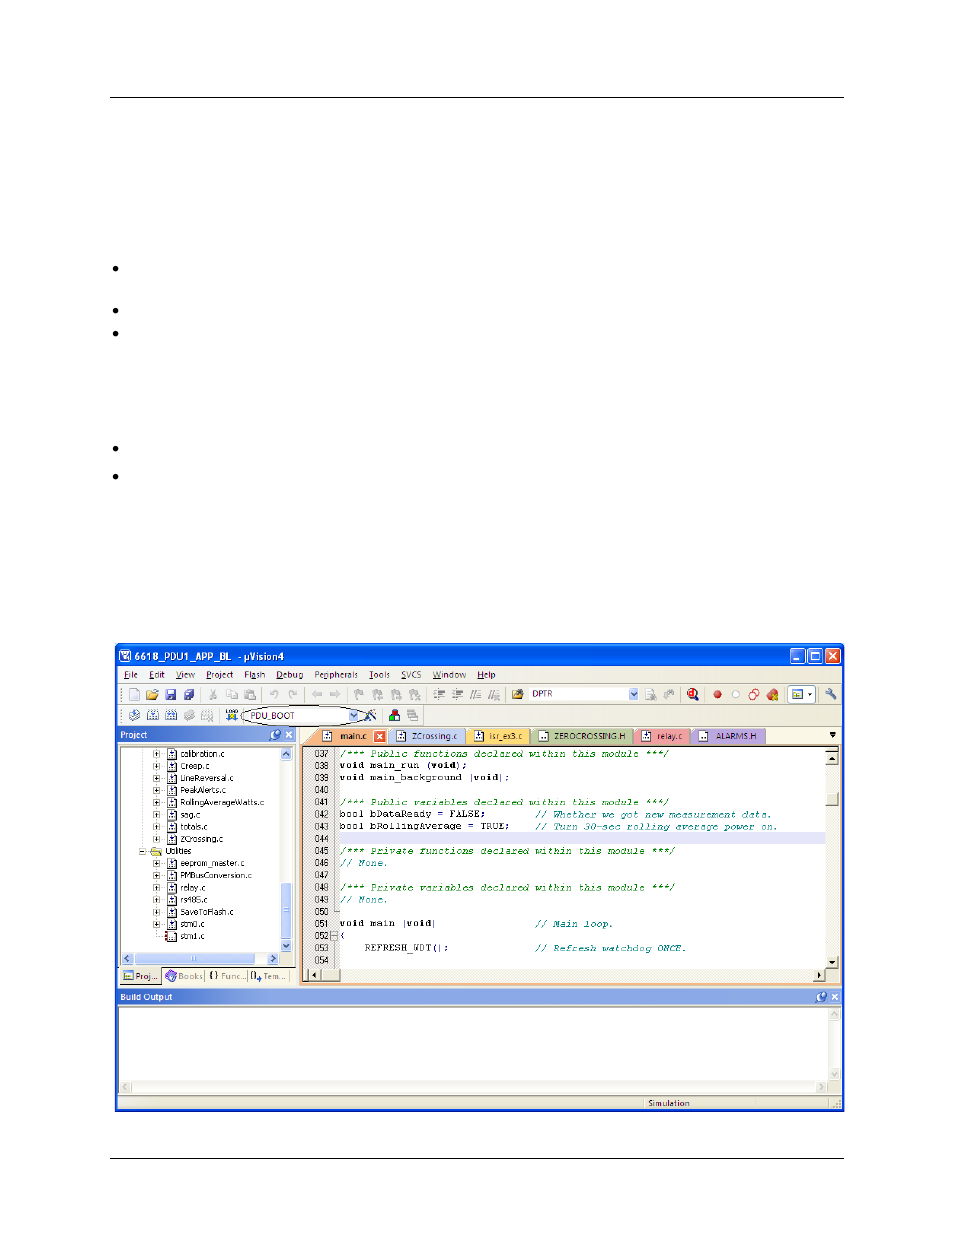Open the Configuration wrench icon
The width and height of the screenshot is (954, 1235).
831,694
